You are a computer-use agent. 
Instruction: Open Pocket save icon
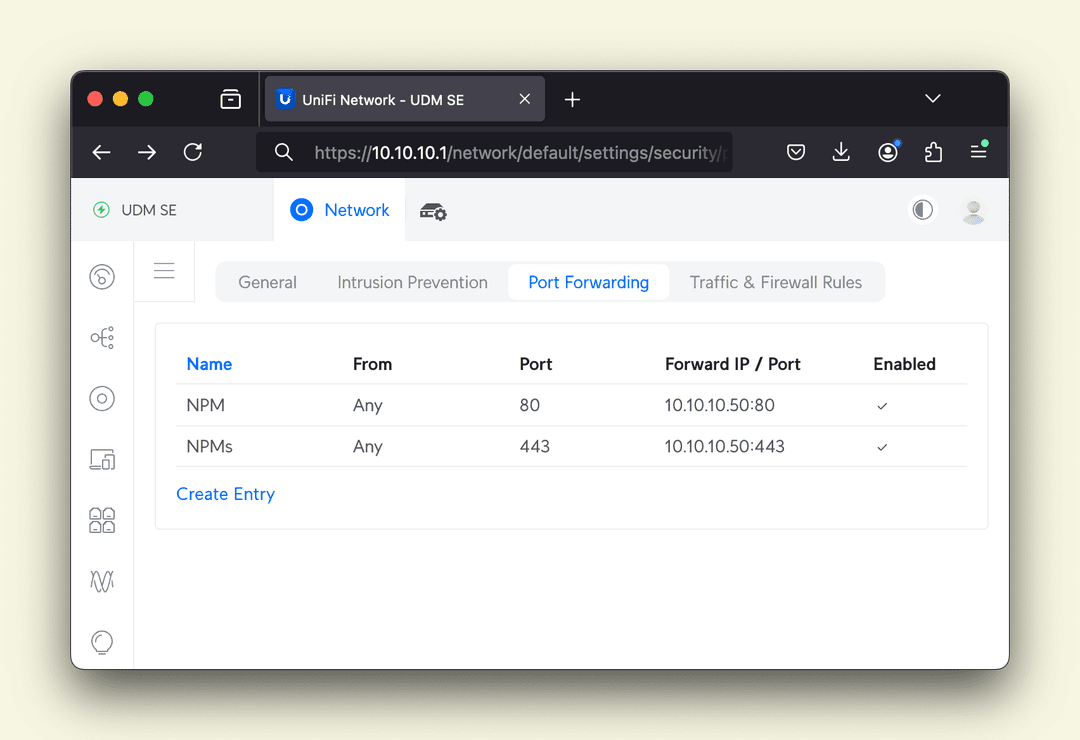tap(796, 152)
